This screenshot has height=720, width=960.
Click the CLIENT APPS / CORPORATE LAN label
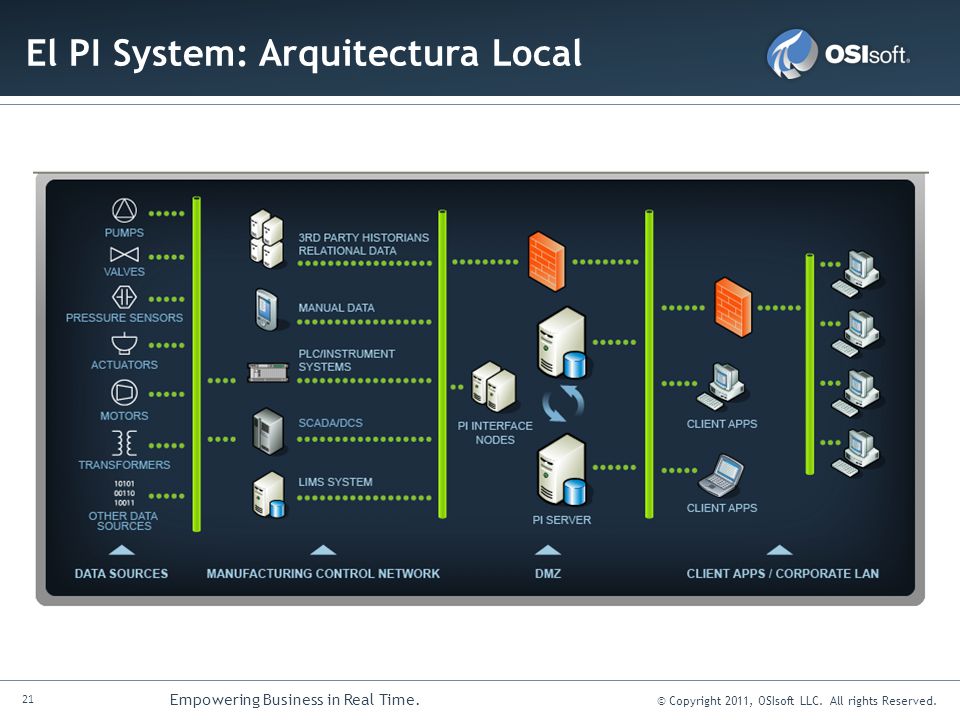click(782, 574)
